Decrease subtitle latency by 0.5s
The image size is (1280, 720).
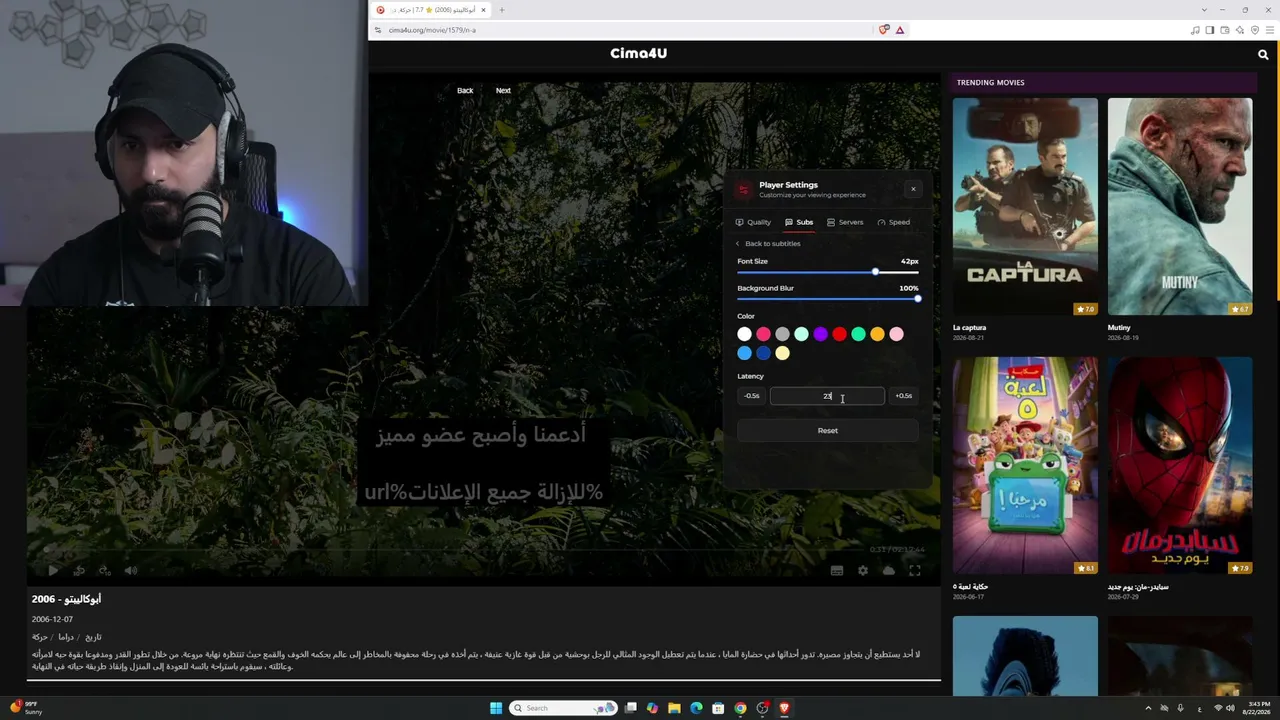coord(752,396)
